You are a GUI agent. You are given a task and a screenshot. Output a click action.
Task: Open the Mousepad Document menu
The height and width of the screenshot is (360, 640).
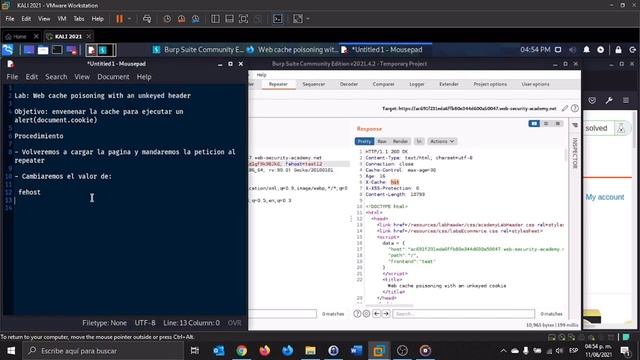113,77
